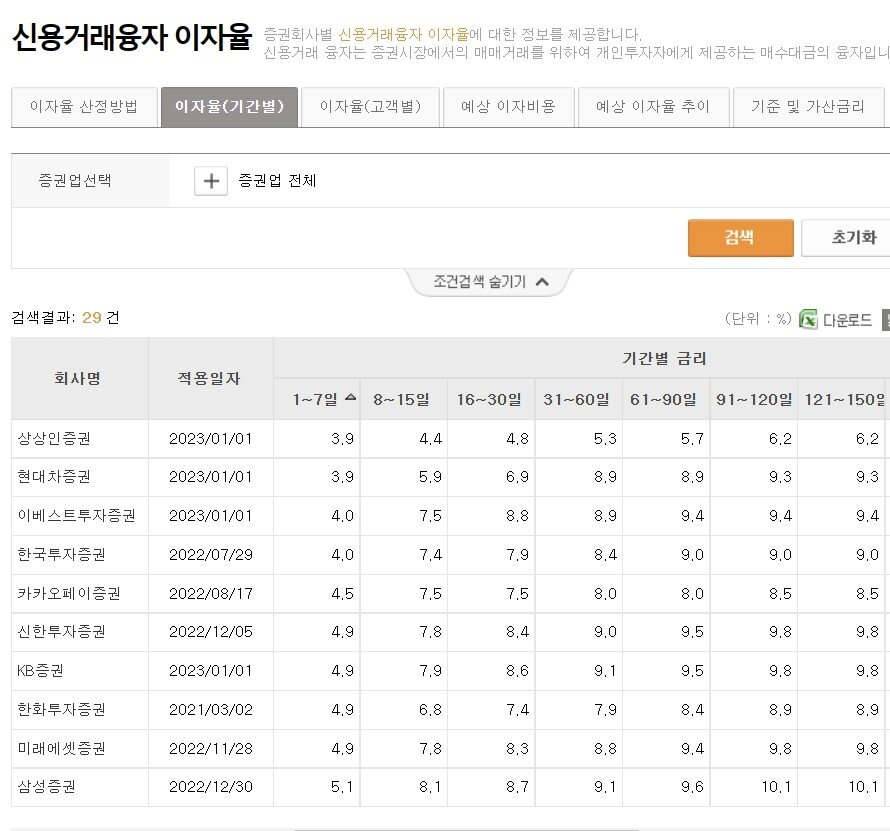Open the 예상 이자비용 tab

(509, 107)
